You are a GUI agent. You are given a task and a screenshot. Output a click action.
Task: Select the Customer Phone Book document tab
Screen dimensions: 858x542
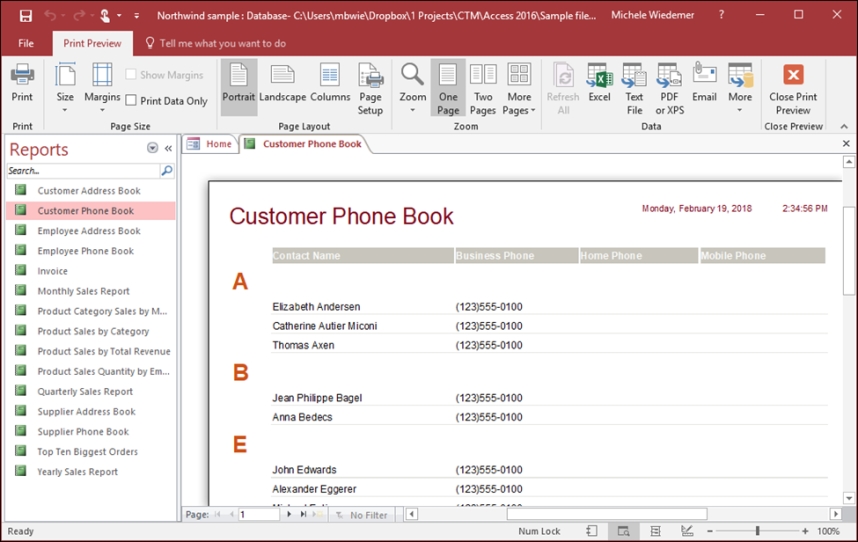[x=305, y=144]
